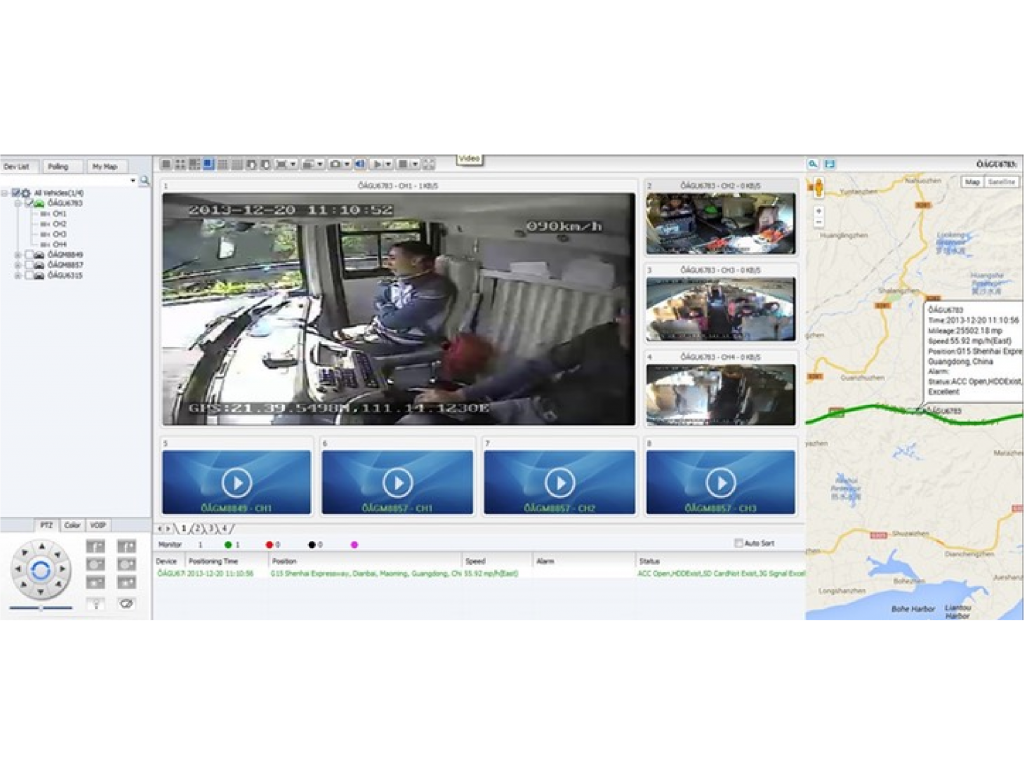Viewport: 1024px width, 775px height.
Task: Switch map to Satellite view
Action: pos(1002,182)
